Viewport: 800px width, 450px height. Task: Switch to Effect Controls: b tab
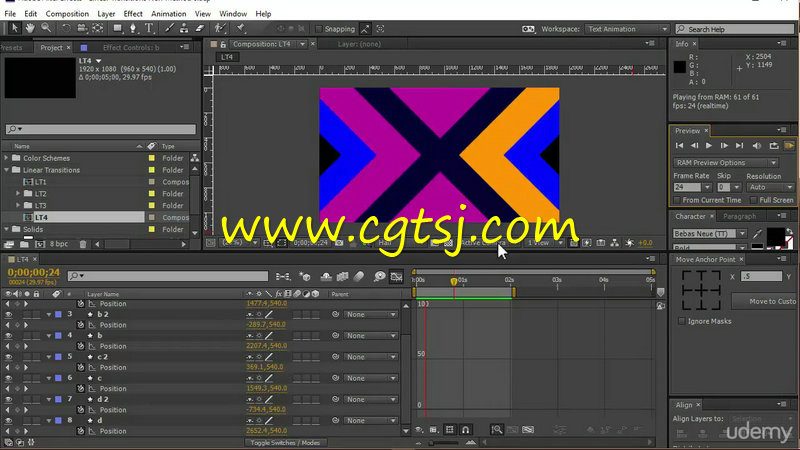click(131, 47)
